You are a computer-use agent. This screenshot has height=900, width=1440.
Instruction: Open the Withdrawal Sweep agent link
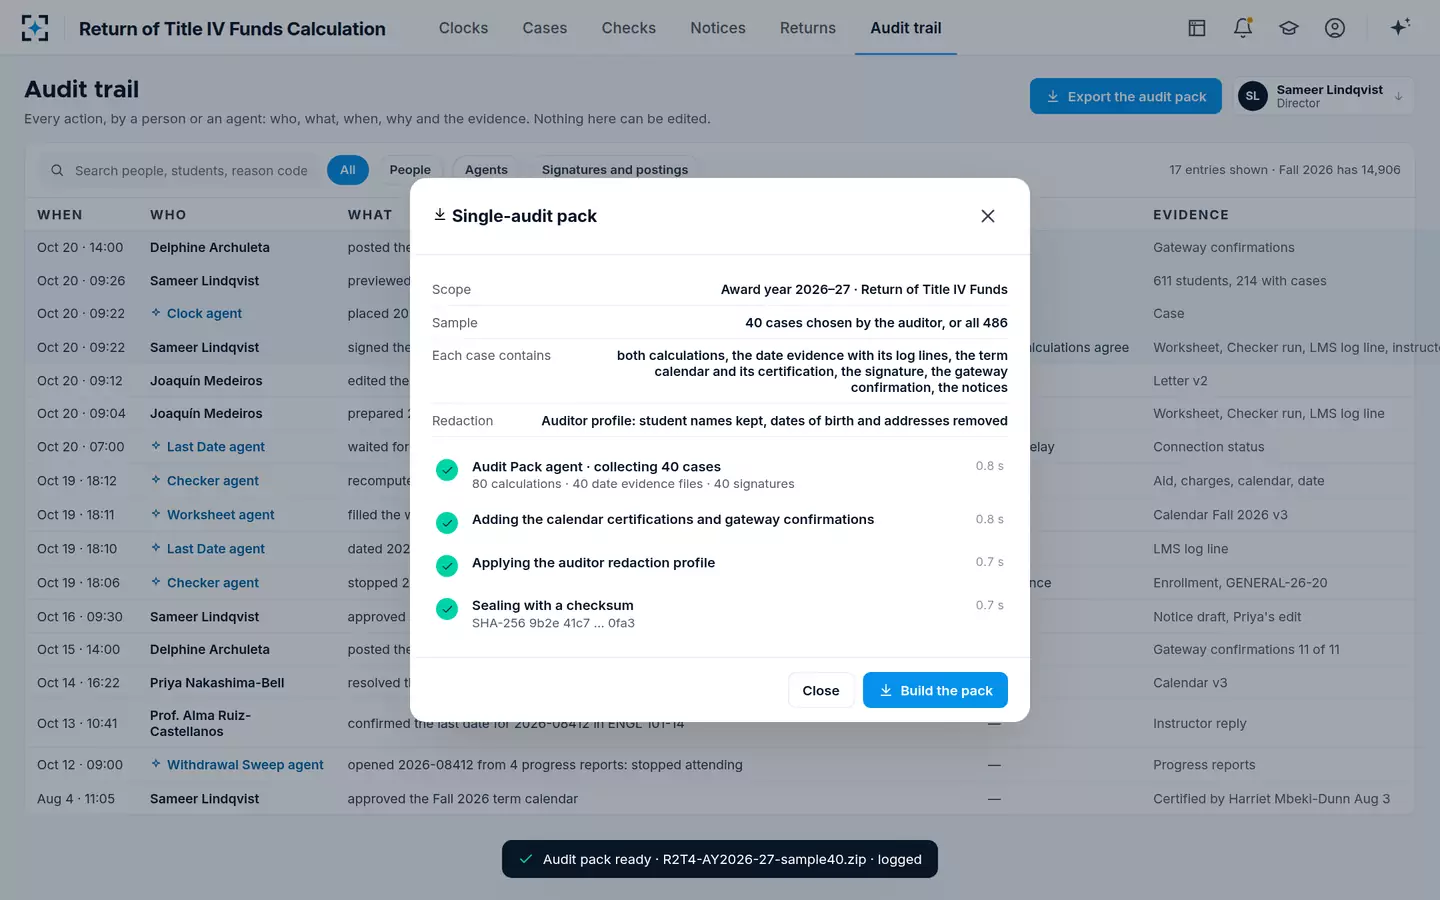(245, 764)
